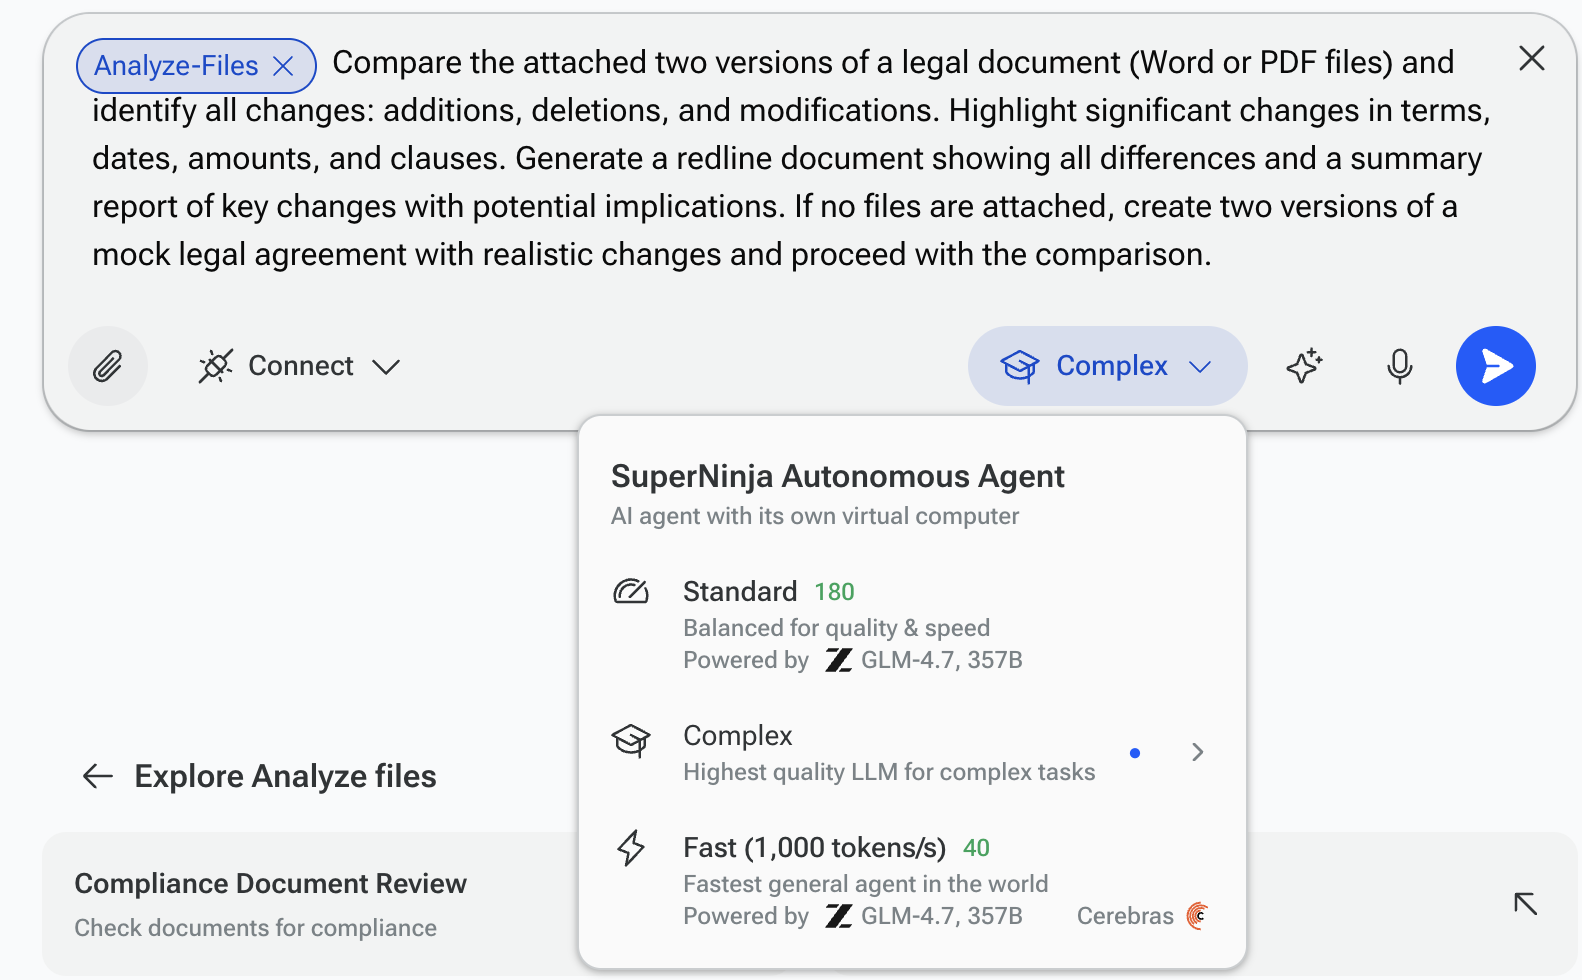Click the Z logo in Fast description

pyautogui.click(x=838, y=916)
